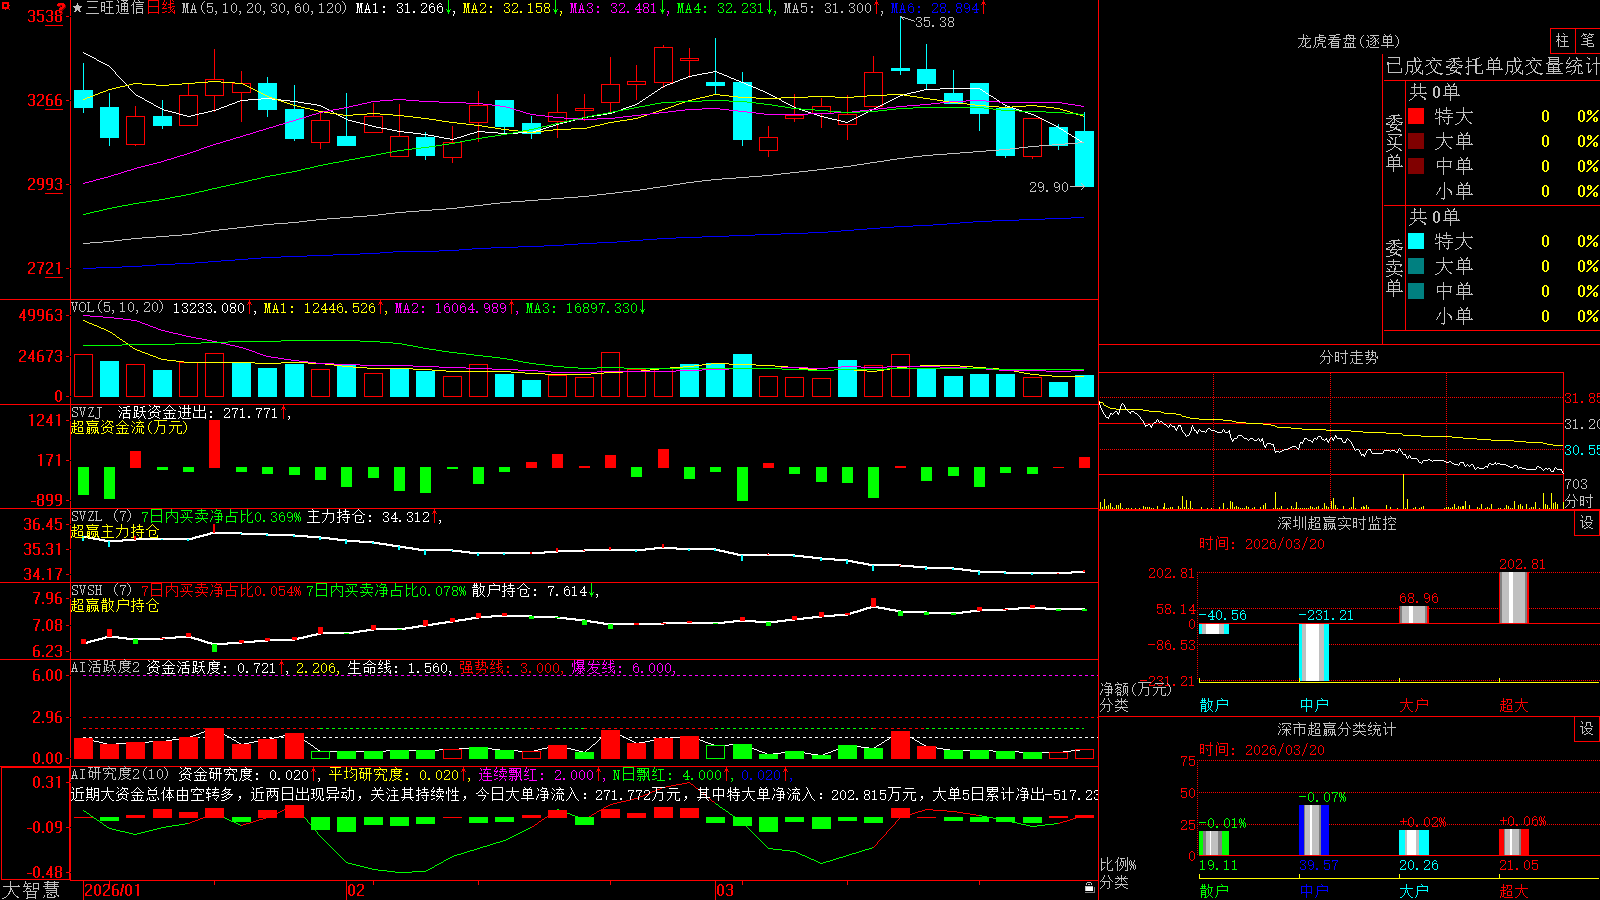Click the green 散户 bar labeled -0.01%
Viewport: 1600px width, 900px height.
click(1214, 842)
